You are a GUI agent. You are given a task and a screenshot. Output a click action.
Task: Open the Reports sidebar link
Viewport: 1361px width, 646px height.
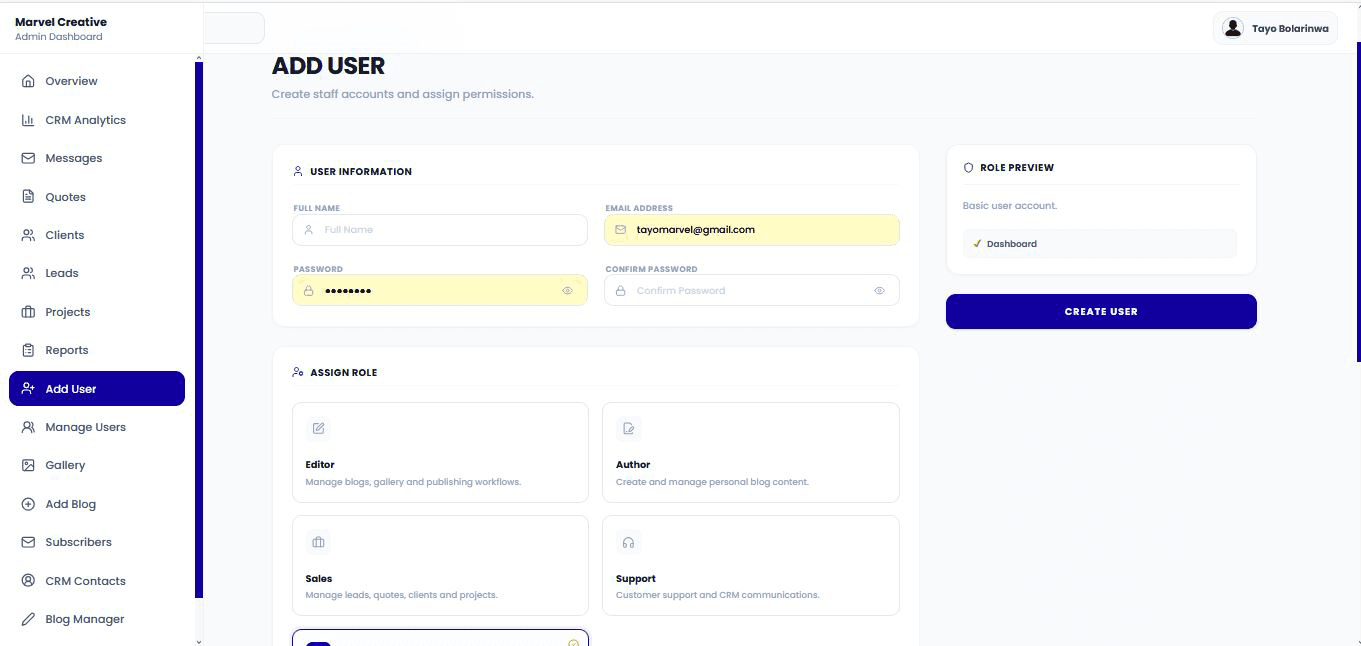(x=97, y=350)
